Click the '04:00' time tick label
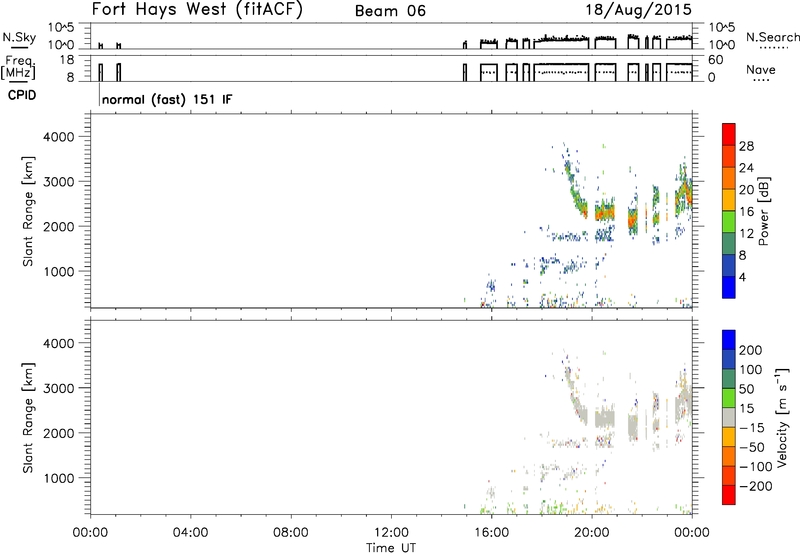The height and width of the screenshot is (554, 800). coord(190,533)
